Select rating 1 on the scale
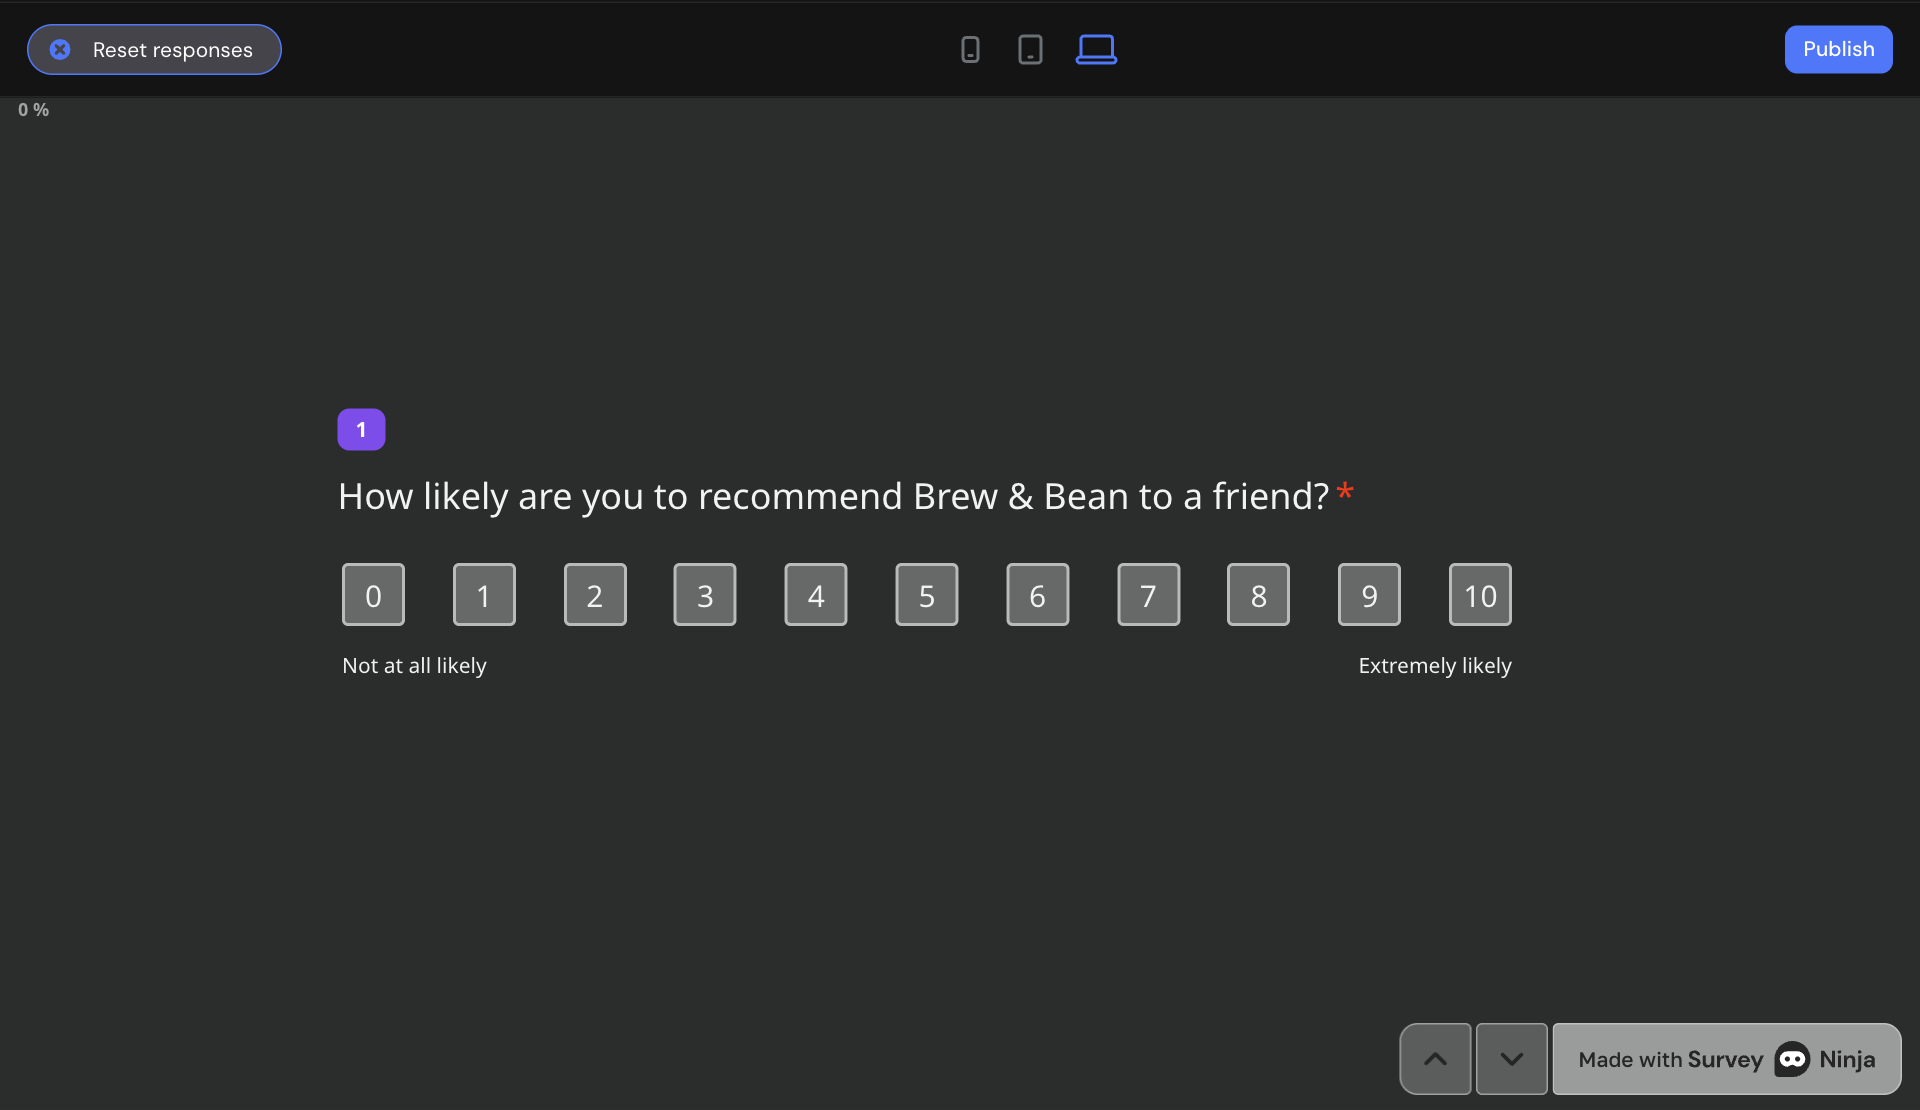This screenshot has height=1110, width=1920. click(x=484, y=595)
